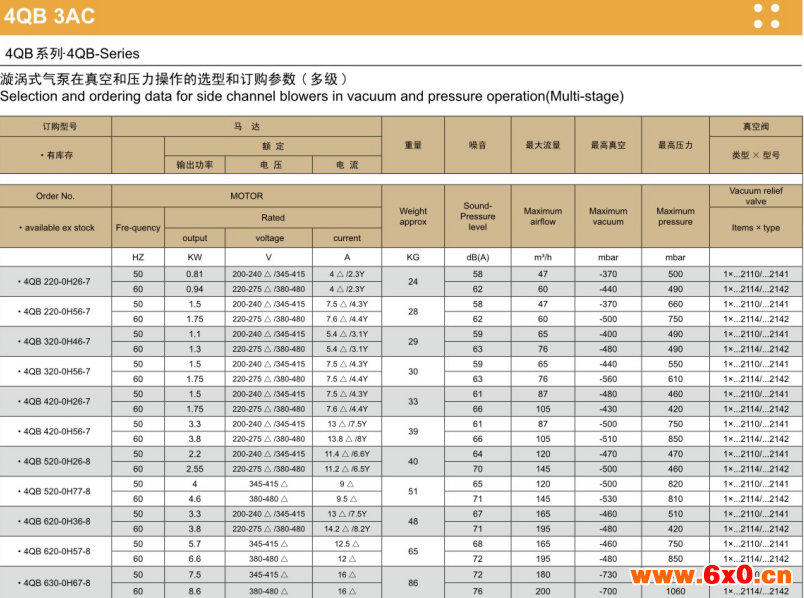Click the "Items × type" header cell
This screenshot has height=598, width=804.
[x=756, y=228]
